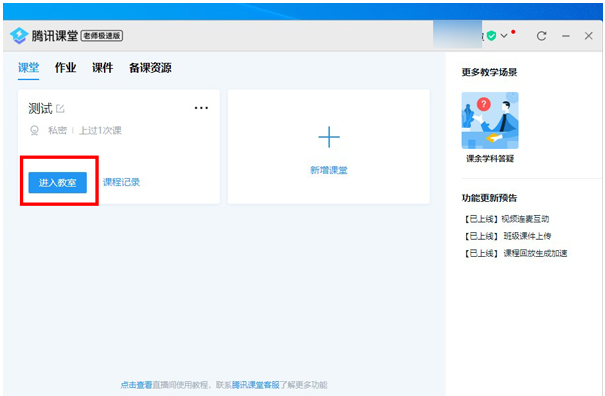
Task: Click the 新增课堂 label
Action: pos(329,170)
